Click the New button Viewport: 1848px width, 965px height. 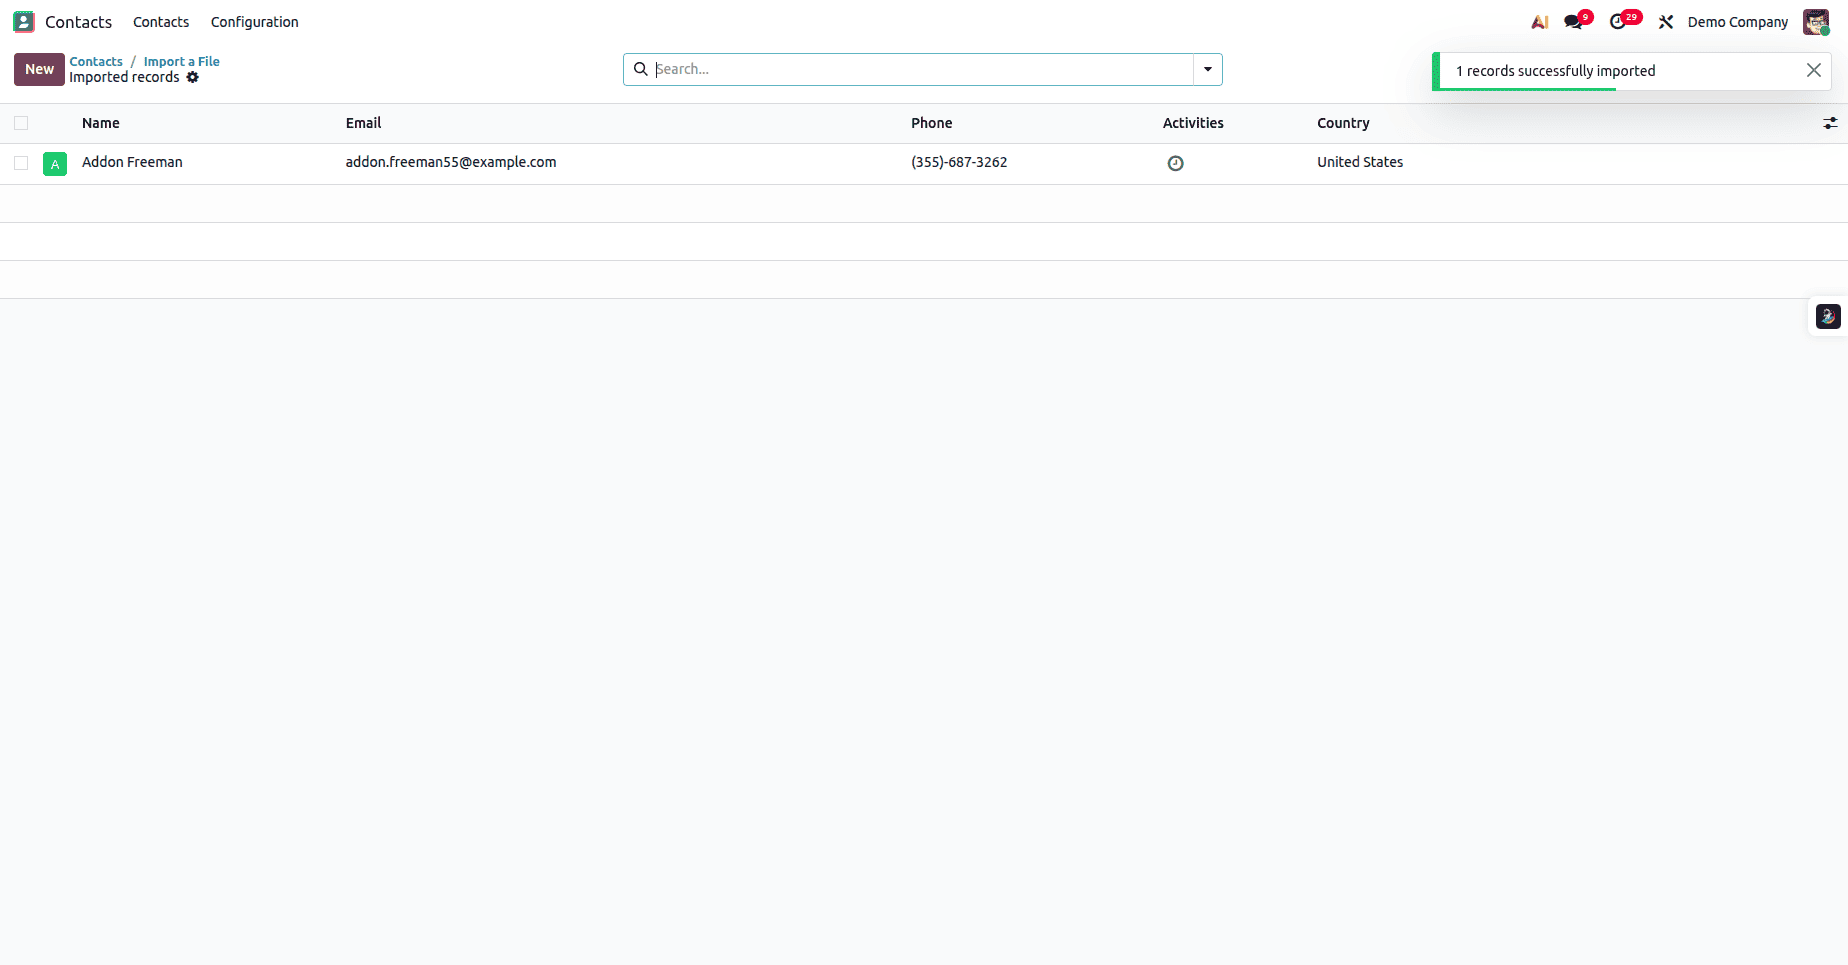coord(38,69)
